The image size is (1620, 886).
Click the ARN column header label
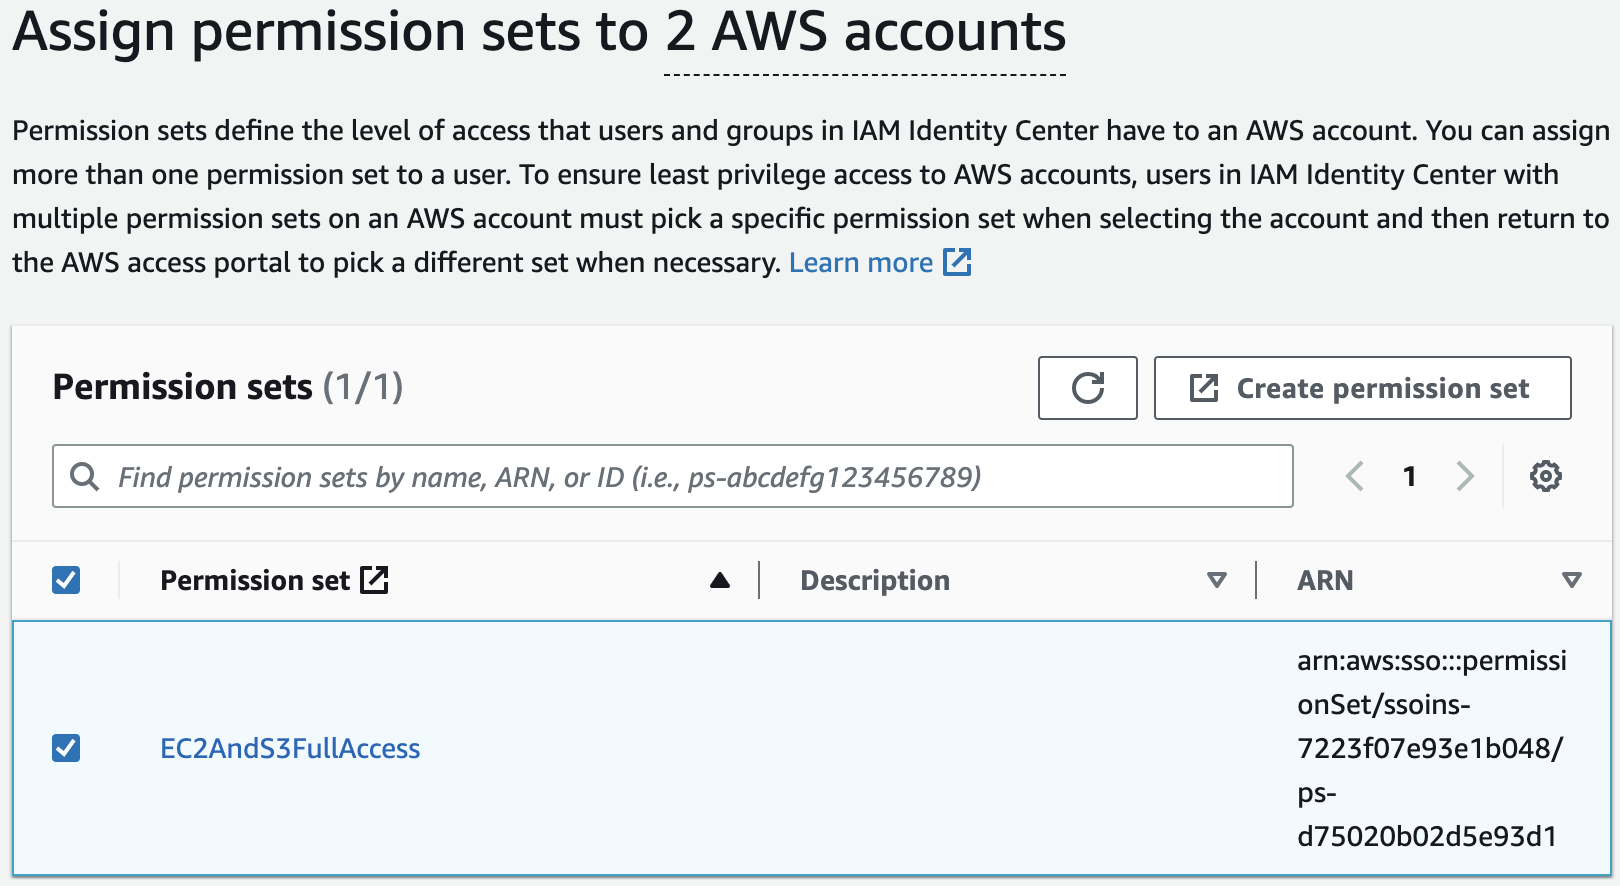click(x=1325, y=580)
